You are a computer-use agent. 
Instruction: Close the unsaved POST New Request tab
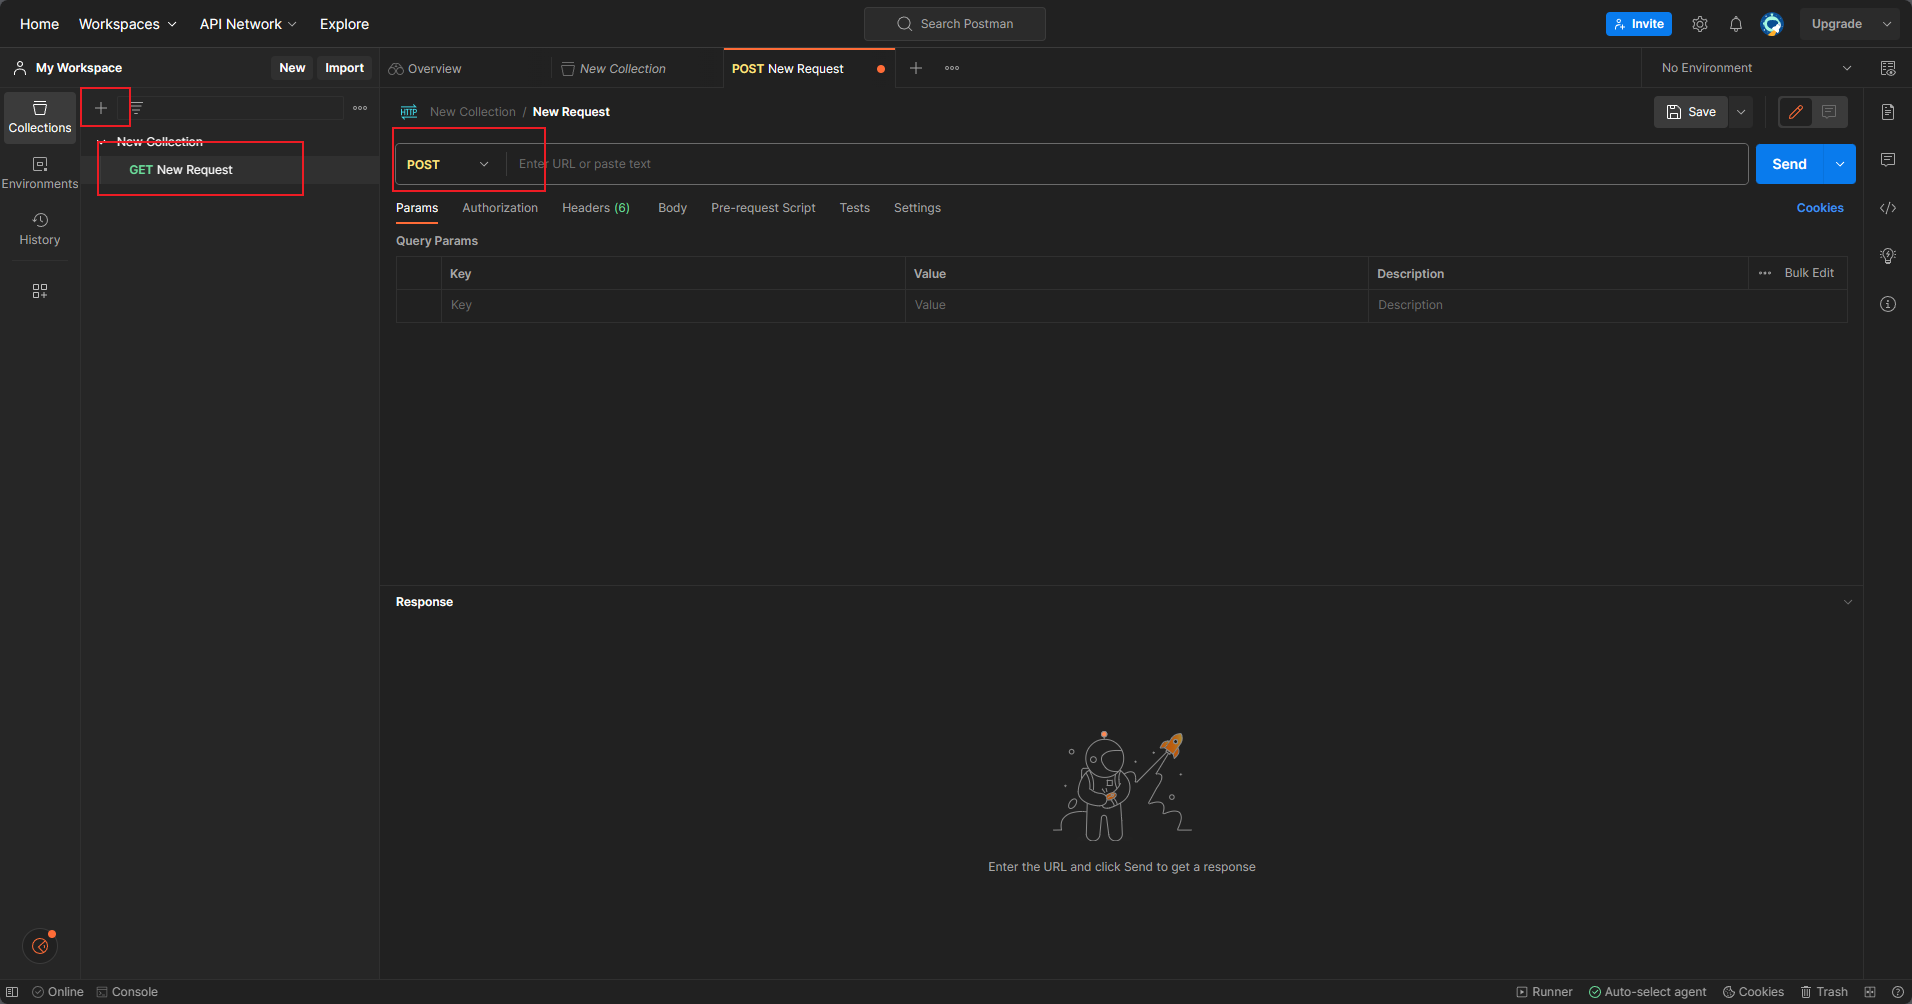point(881,69)
